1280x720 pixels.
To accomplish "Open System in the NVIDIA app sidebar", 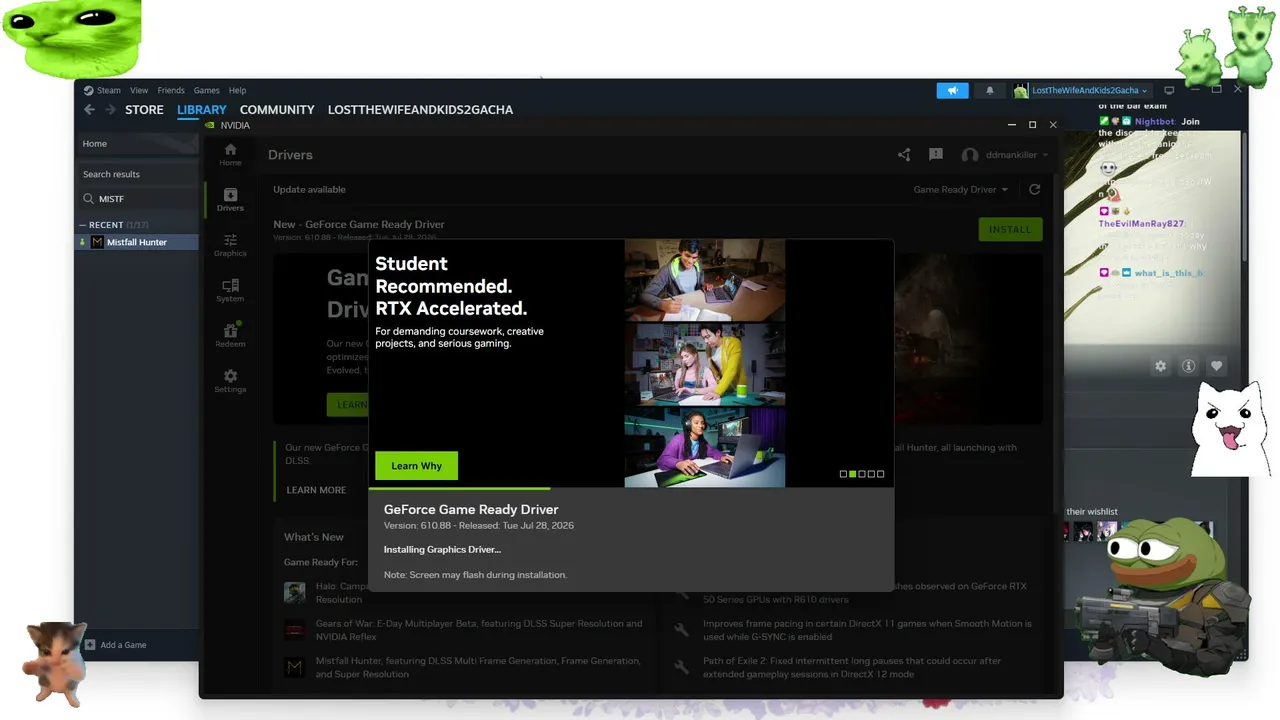I will click(x=230, y=290).
